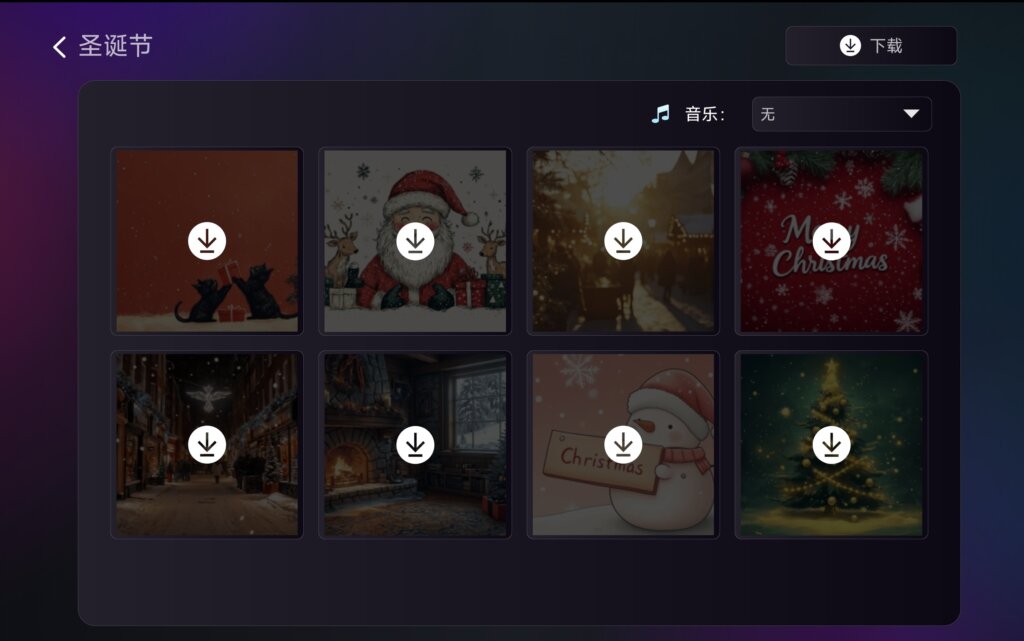Click the music note icon
Screen dimensions: 1024x641
pos(661,114)
